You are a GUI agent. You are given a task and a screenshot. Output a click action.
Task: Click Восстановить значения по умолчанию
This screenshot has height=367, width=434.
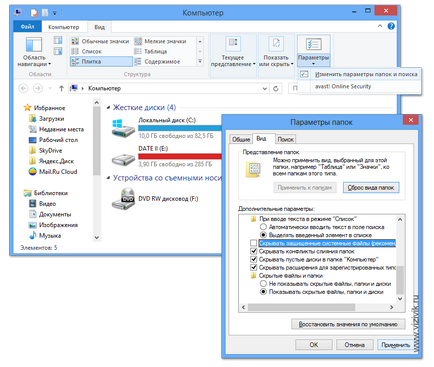click(x=348, y=324)
